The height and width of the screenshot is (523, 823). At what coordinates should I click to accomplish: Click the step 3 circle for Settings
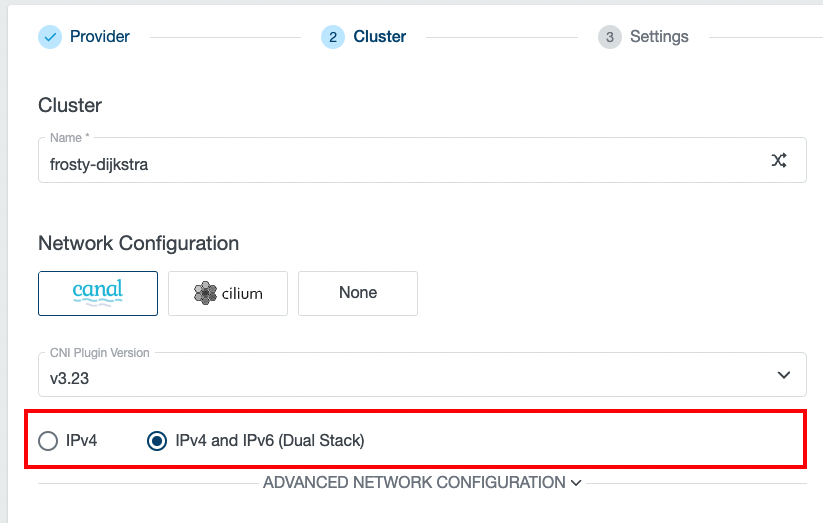[x=609, y=37]
